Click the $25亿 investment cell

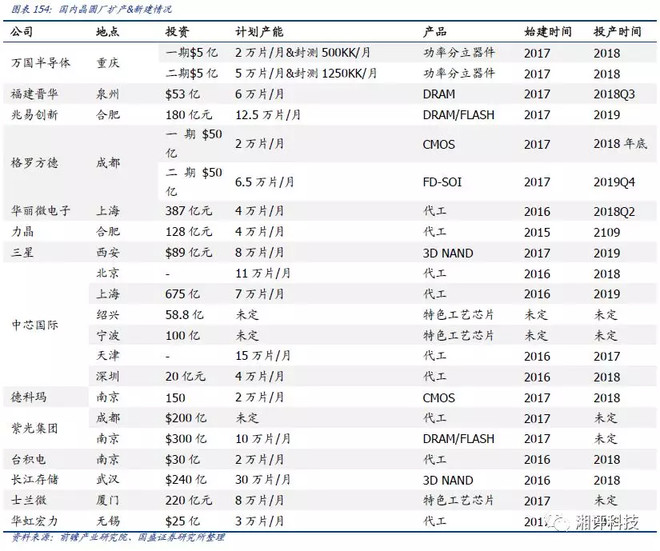click(x=182, y=521)
